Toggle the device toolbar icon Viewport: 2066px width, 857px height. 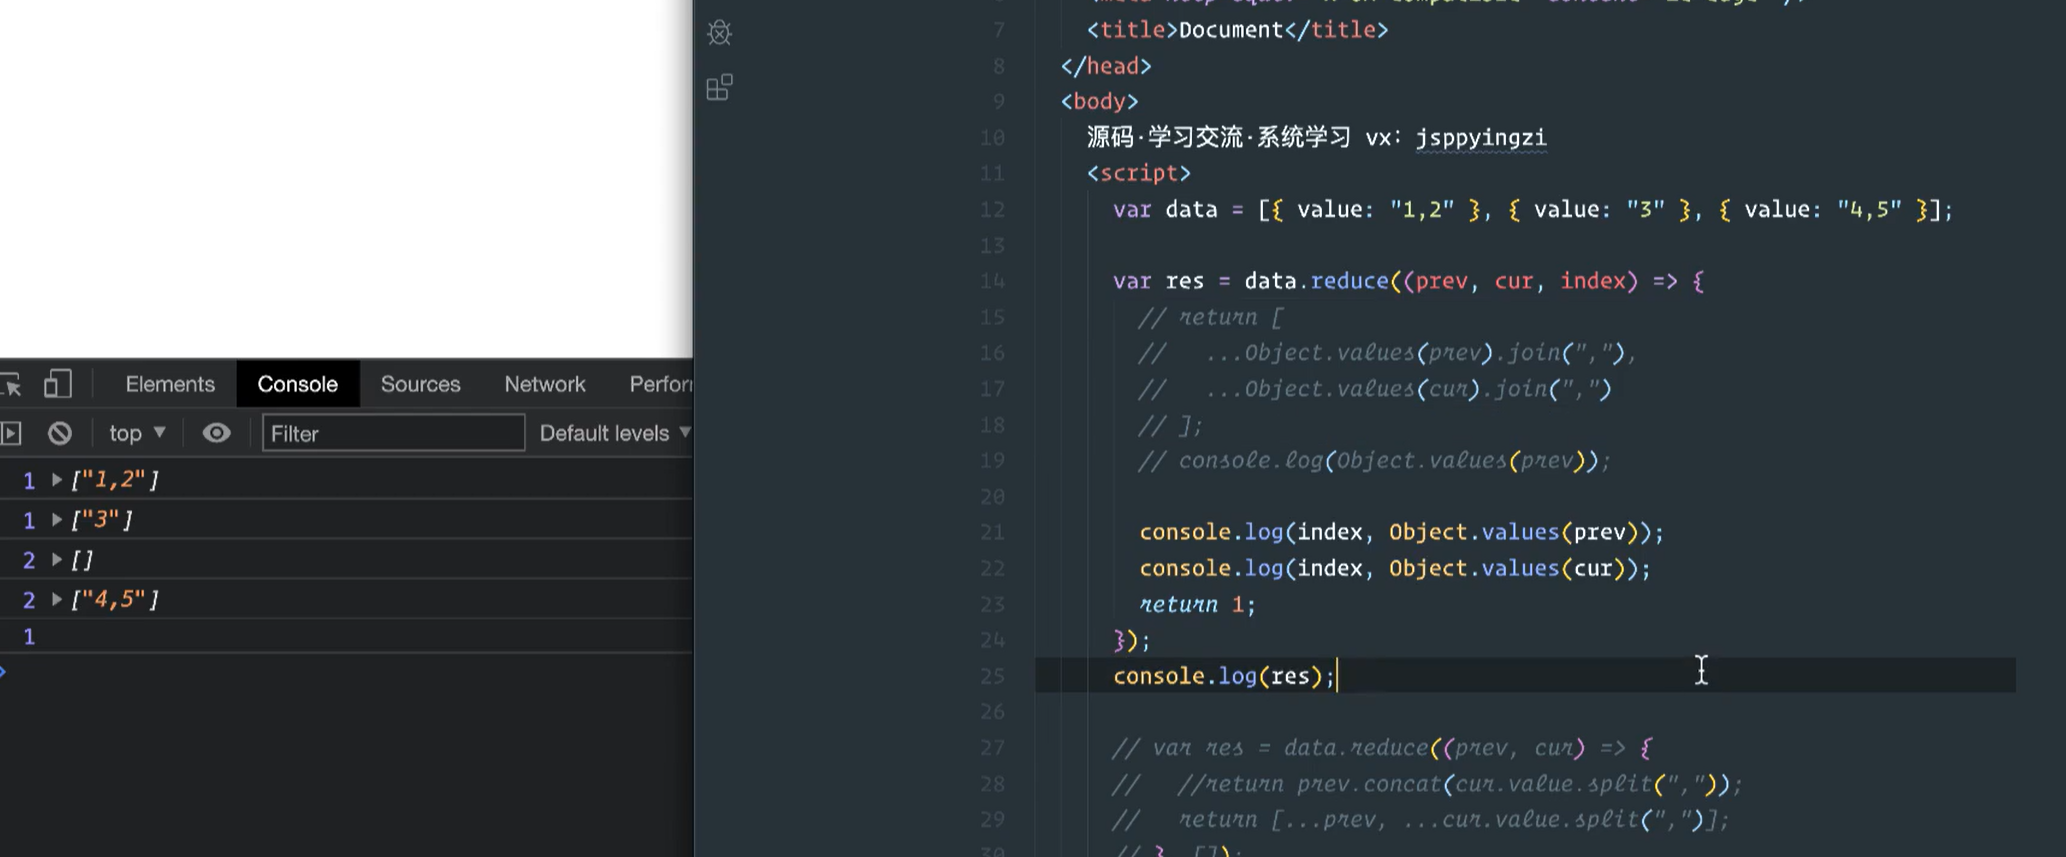point(58,384)
